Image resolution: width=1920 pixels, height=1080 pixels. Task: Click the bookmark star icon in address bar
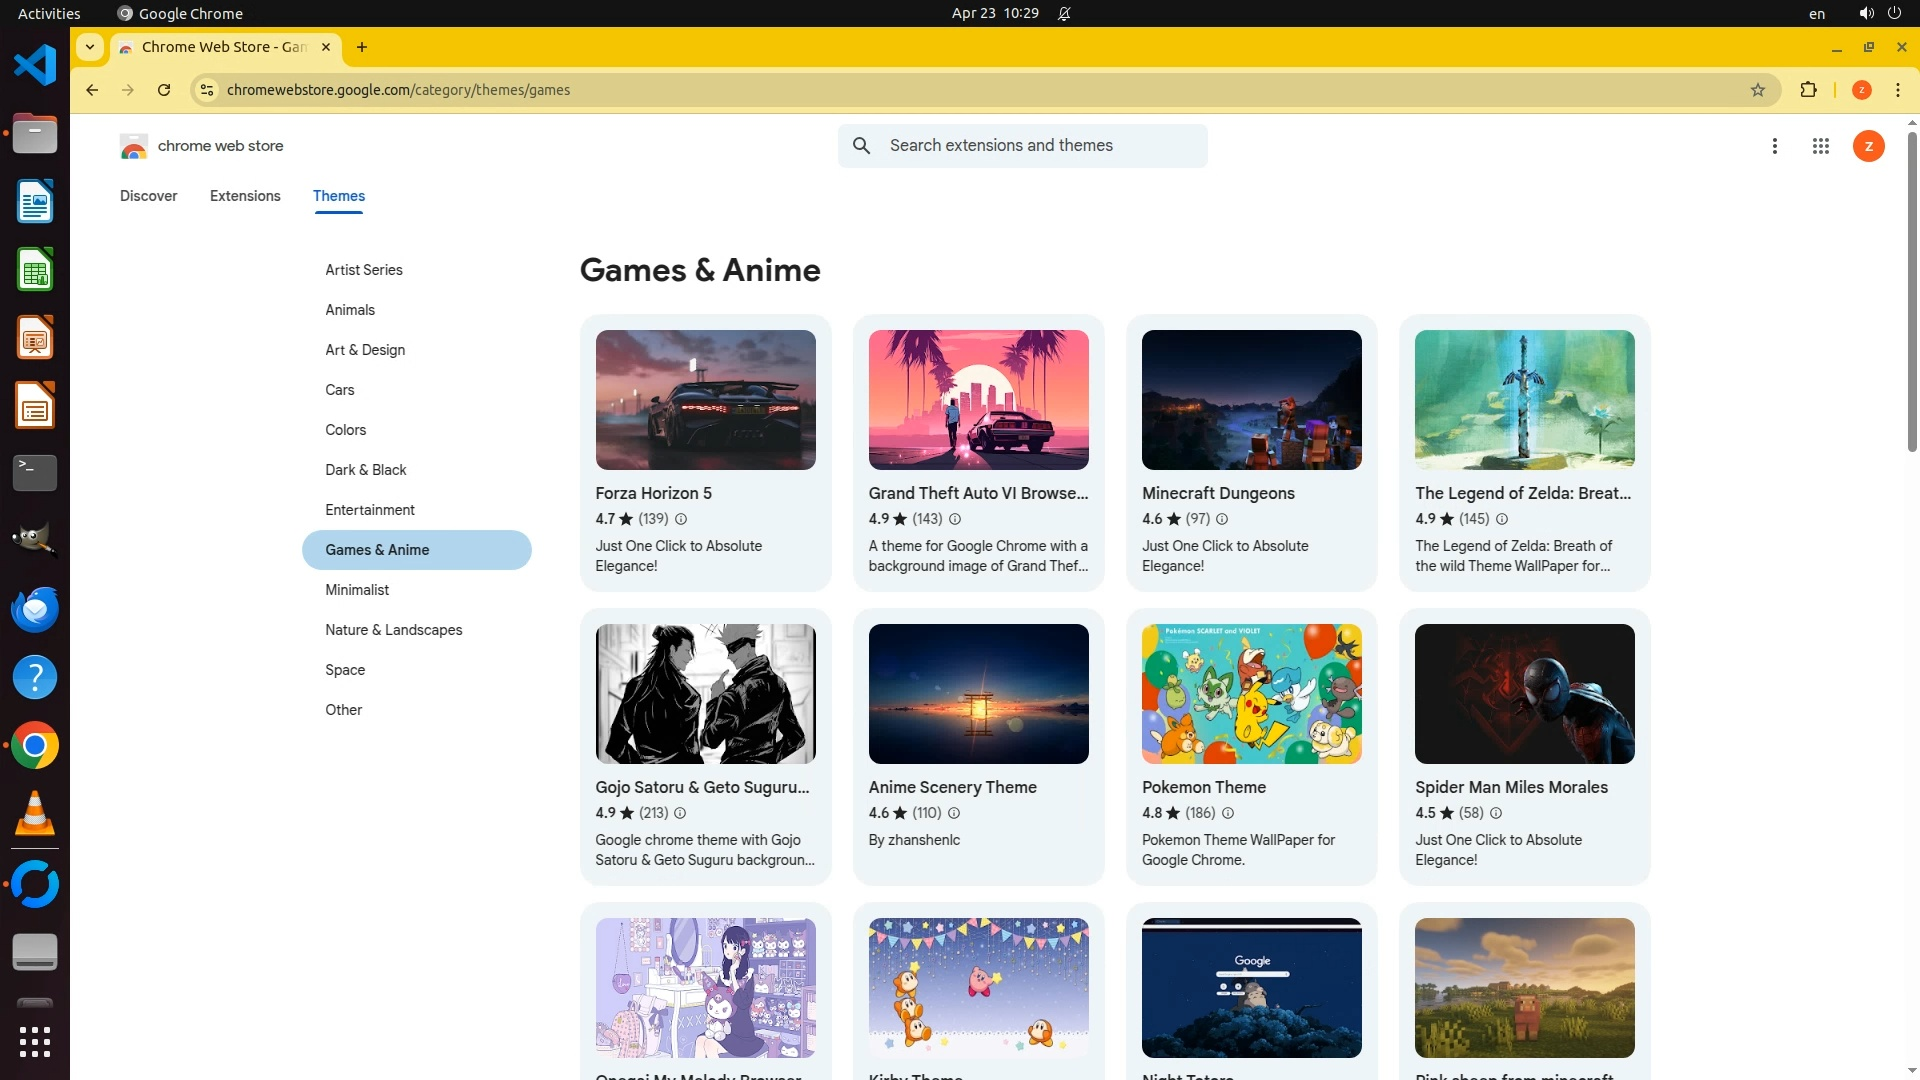[1758, 90]
